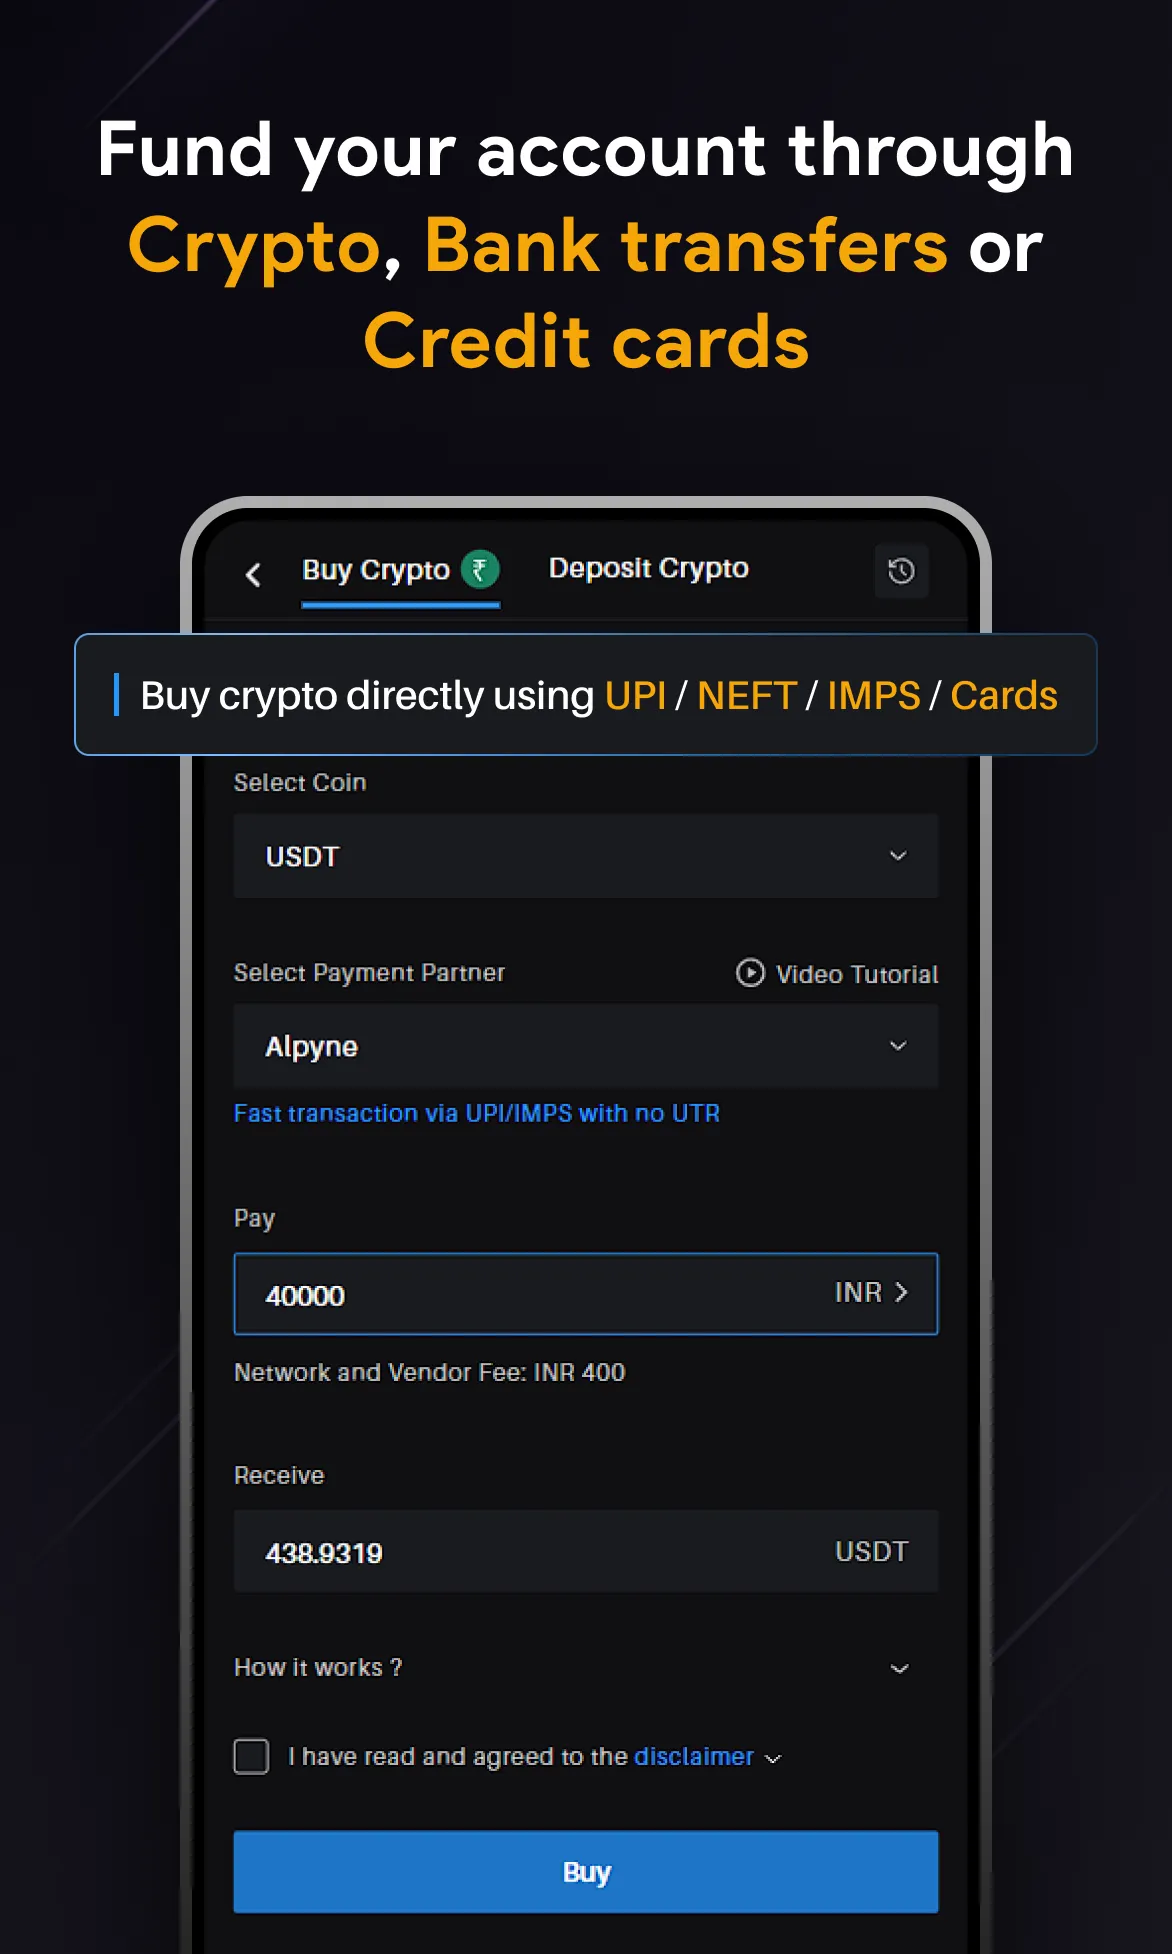Tap the UPI/NEFT/IMPS info banner

585,694
